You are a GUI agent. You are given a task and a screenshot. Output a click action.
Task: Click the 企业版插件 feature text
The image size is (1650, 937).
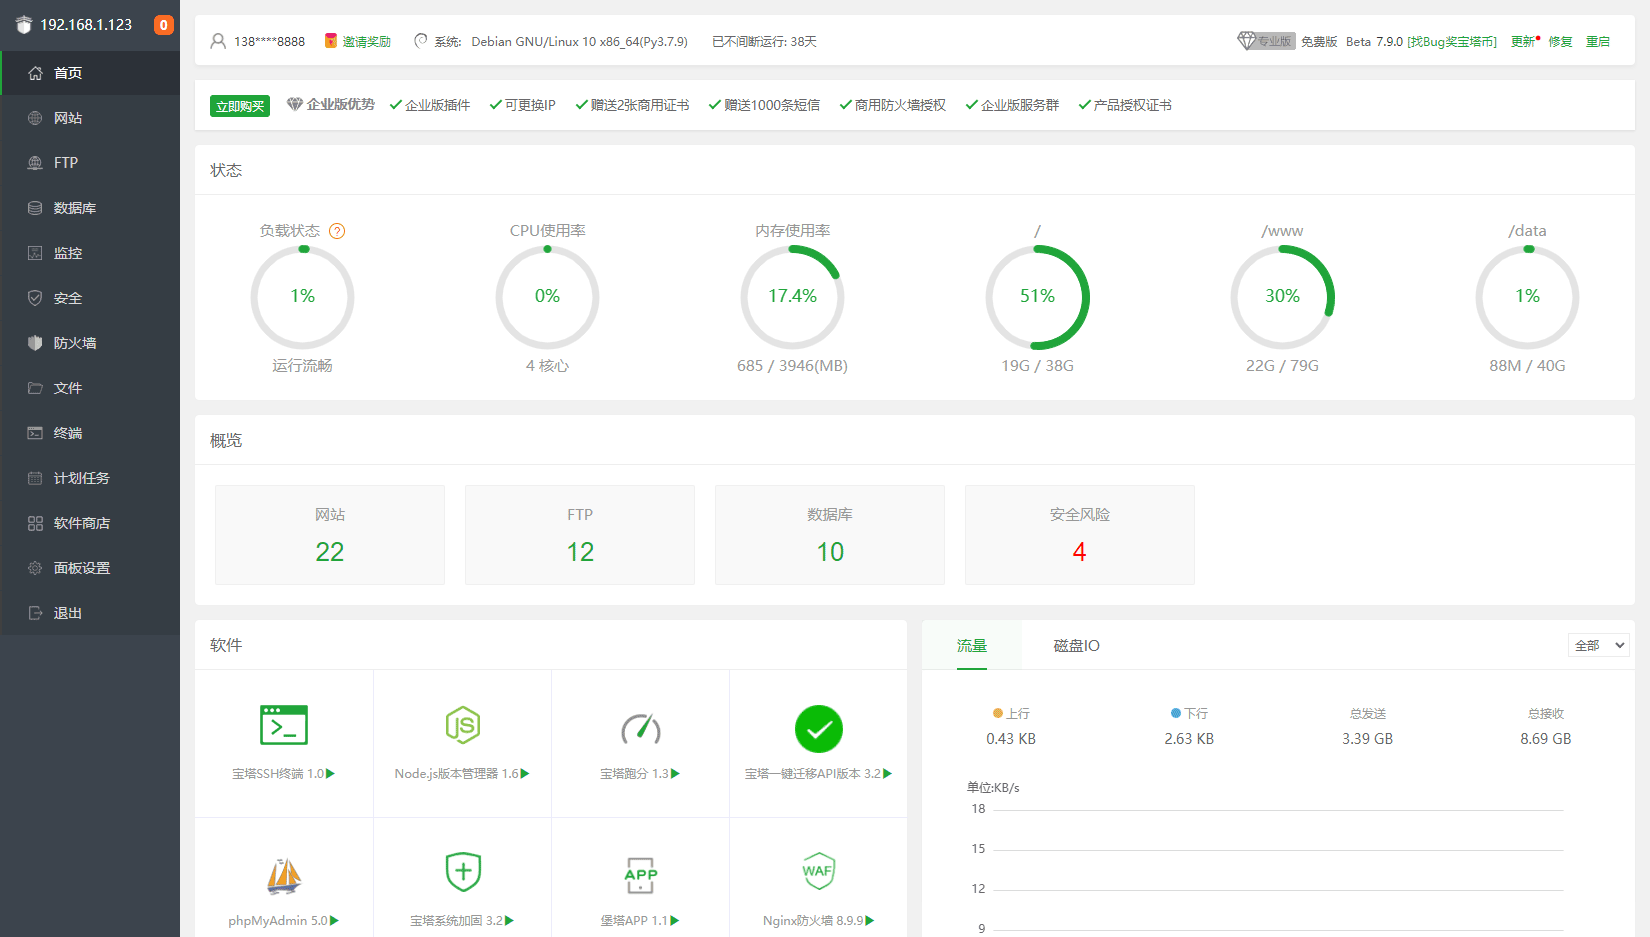click(437, 105)
